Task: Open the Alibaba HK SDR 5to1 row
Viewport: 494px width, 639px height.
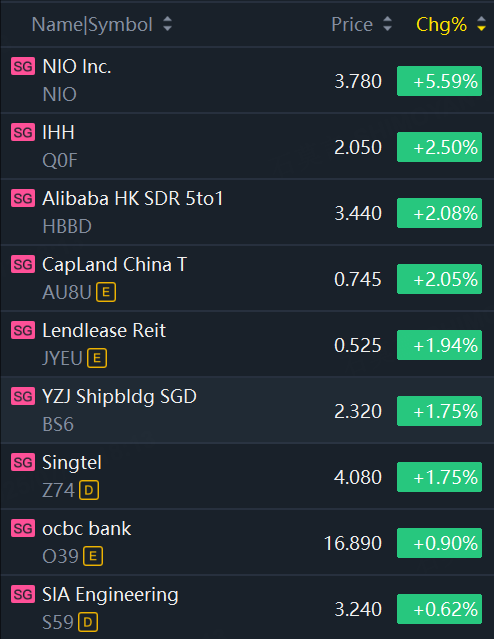Action: [247, 212]
